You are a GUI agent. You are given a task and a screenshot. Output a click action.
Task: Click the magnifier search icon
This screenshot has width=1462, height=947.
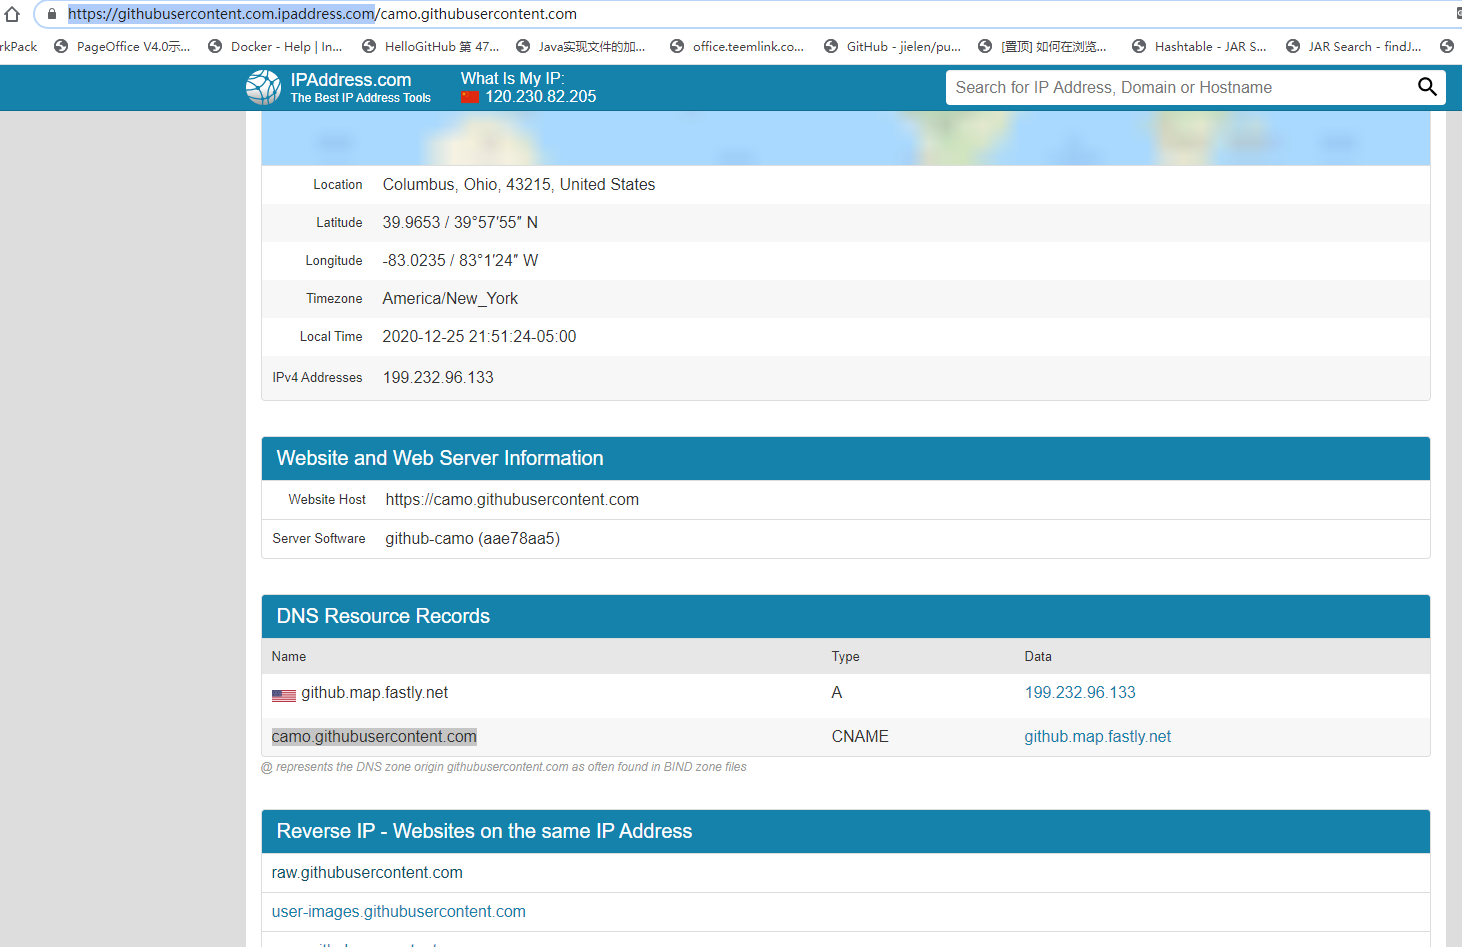tap(1427, 87)
